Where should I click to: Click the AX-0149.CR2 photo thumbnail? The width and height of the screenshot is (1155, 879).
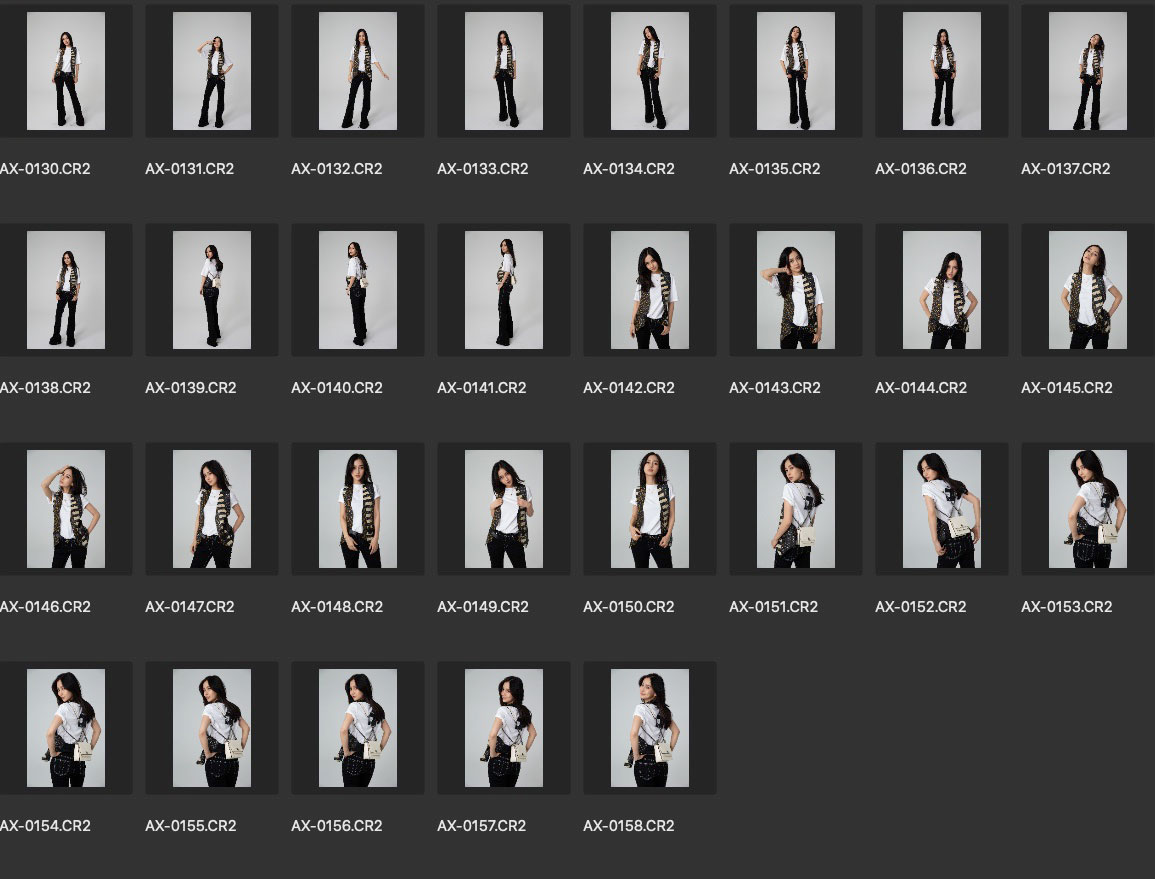[x=504, y=509]
